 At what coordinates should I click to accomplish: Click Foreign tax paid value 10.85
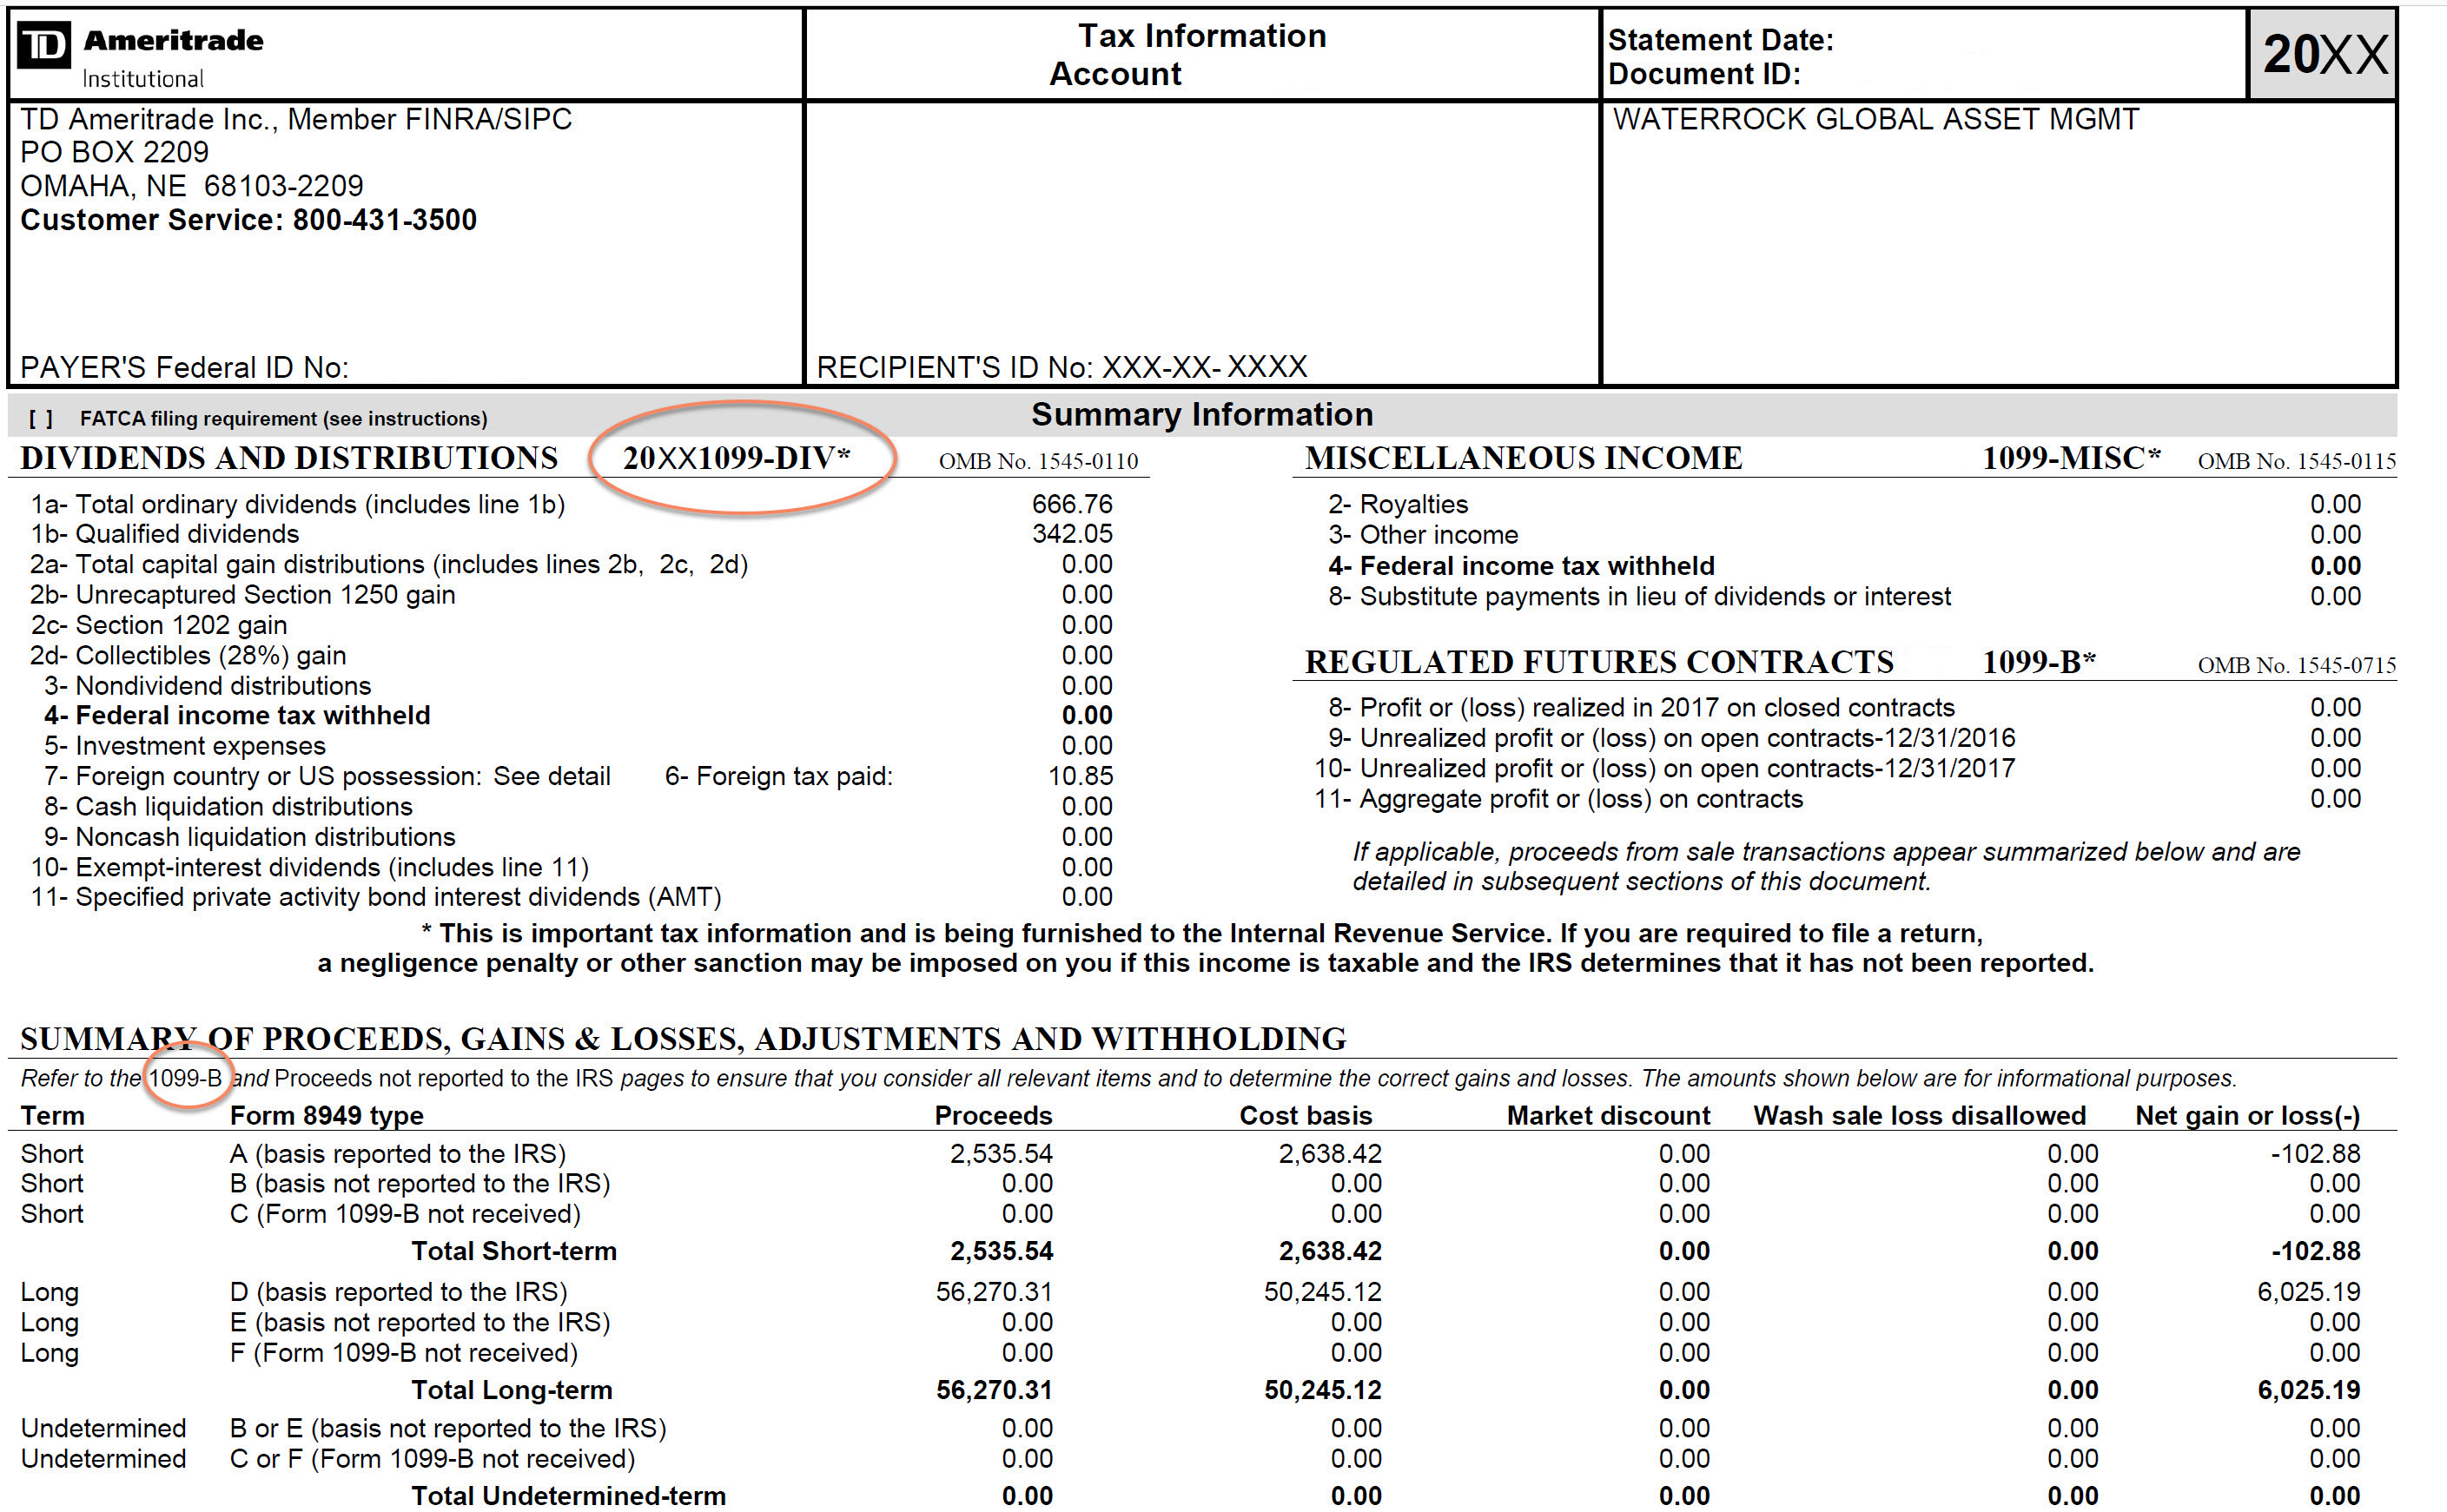1079,776
